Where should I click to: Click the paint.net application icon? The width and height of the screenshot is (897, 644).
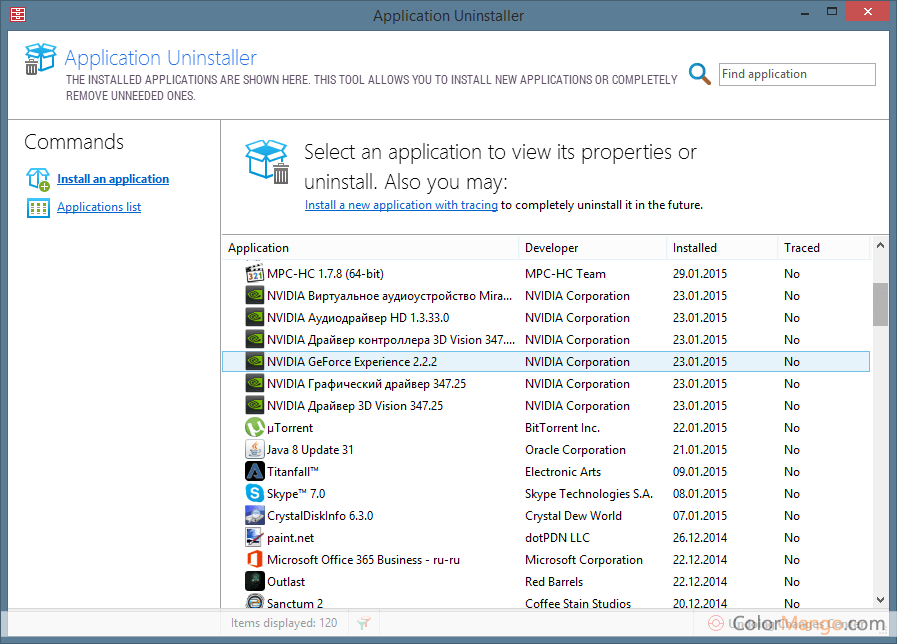pyautogui.click(x=255, y=538)
